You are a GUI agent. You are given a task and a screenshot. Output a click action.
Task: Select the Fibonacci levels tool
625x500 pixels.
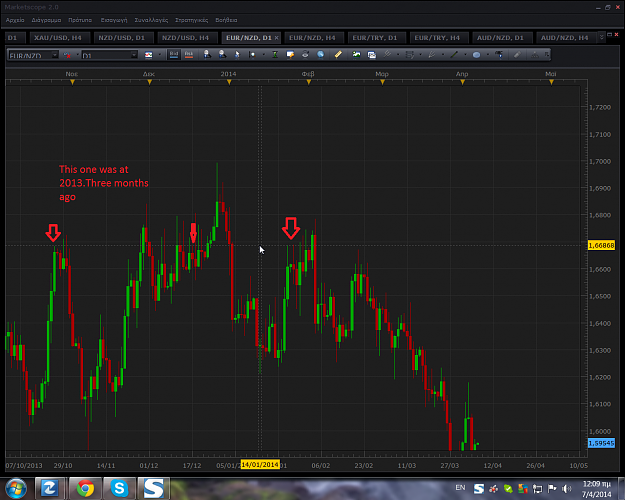click(x=409, y=54)
